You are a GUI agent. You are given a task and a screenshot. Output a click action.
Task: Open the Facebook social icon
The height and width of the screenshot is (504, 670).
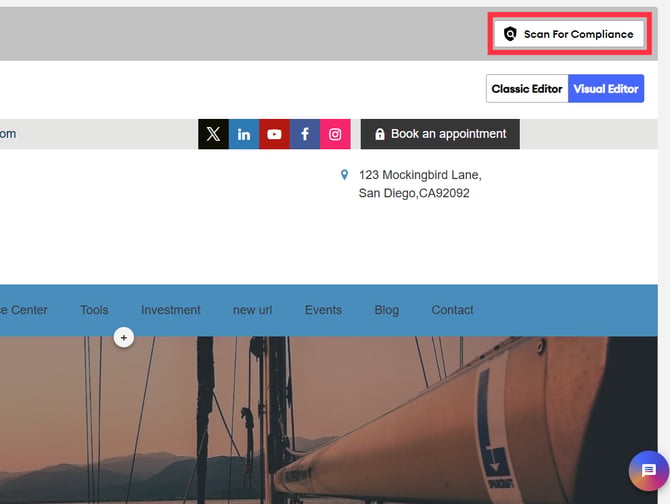305,134
